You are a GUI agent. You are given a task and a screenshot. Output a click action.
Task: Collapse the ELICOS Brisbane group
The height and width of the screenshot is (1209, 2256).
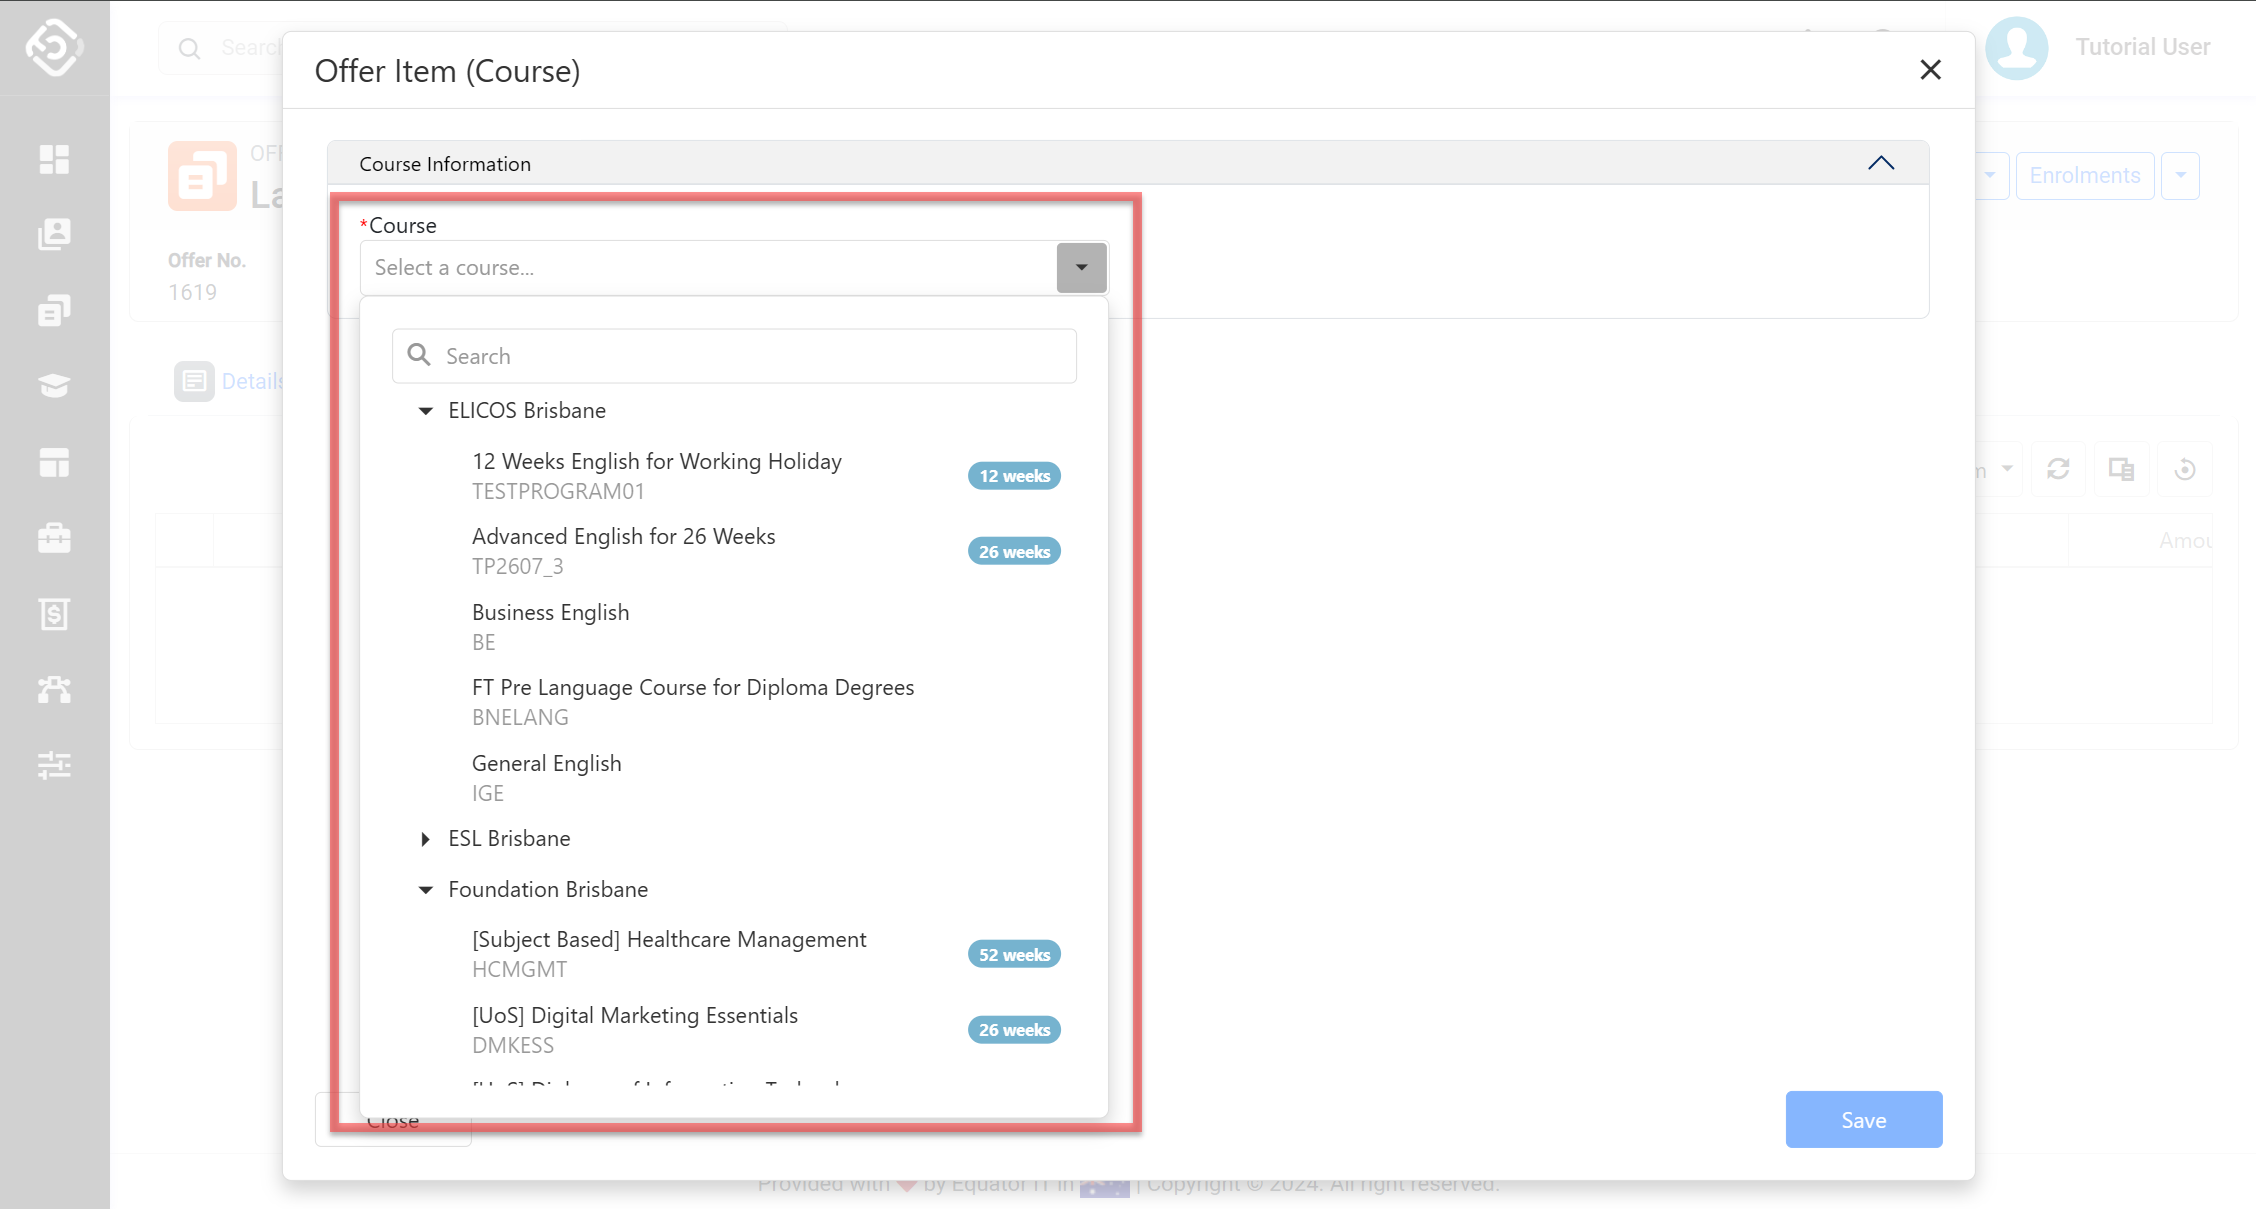click(x=426, y=411)
